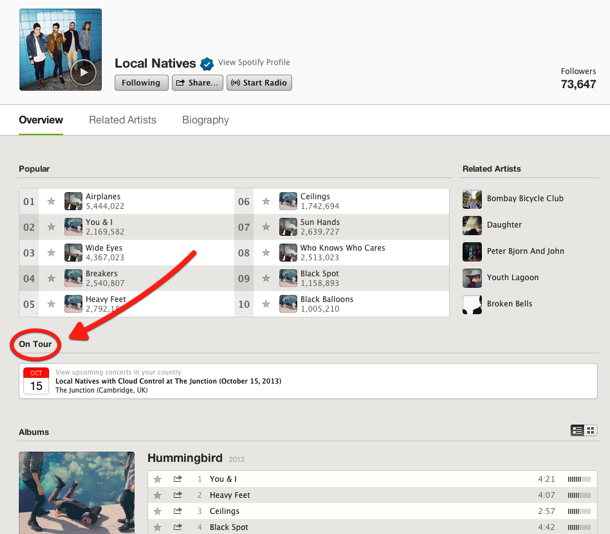Click the Airplanes album thumbnail

pos(73,201)
